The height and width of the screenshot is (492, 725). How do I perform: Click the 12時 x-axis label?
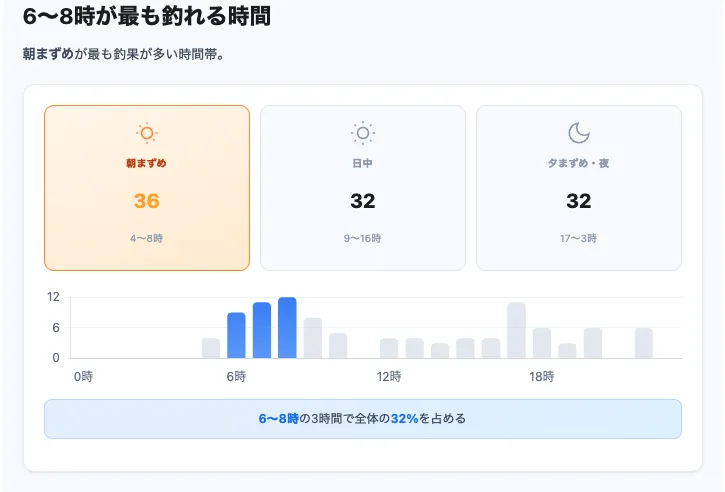389,376
